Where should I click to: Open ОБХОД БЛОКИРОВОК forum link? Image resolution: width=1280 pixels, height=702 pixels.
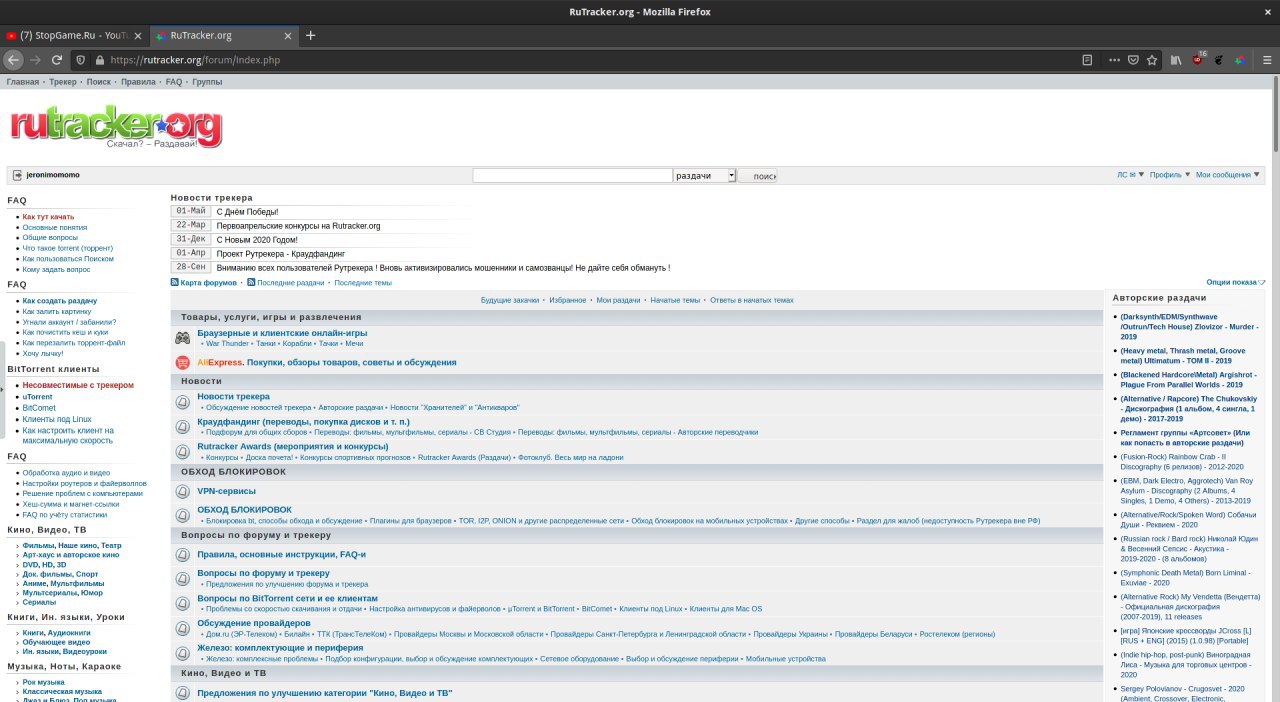click(x=245, y=509)
